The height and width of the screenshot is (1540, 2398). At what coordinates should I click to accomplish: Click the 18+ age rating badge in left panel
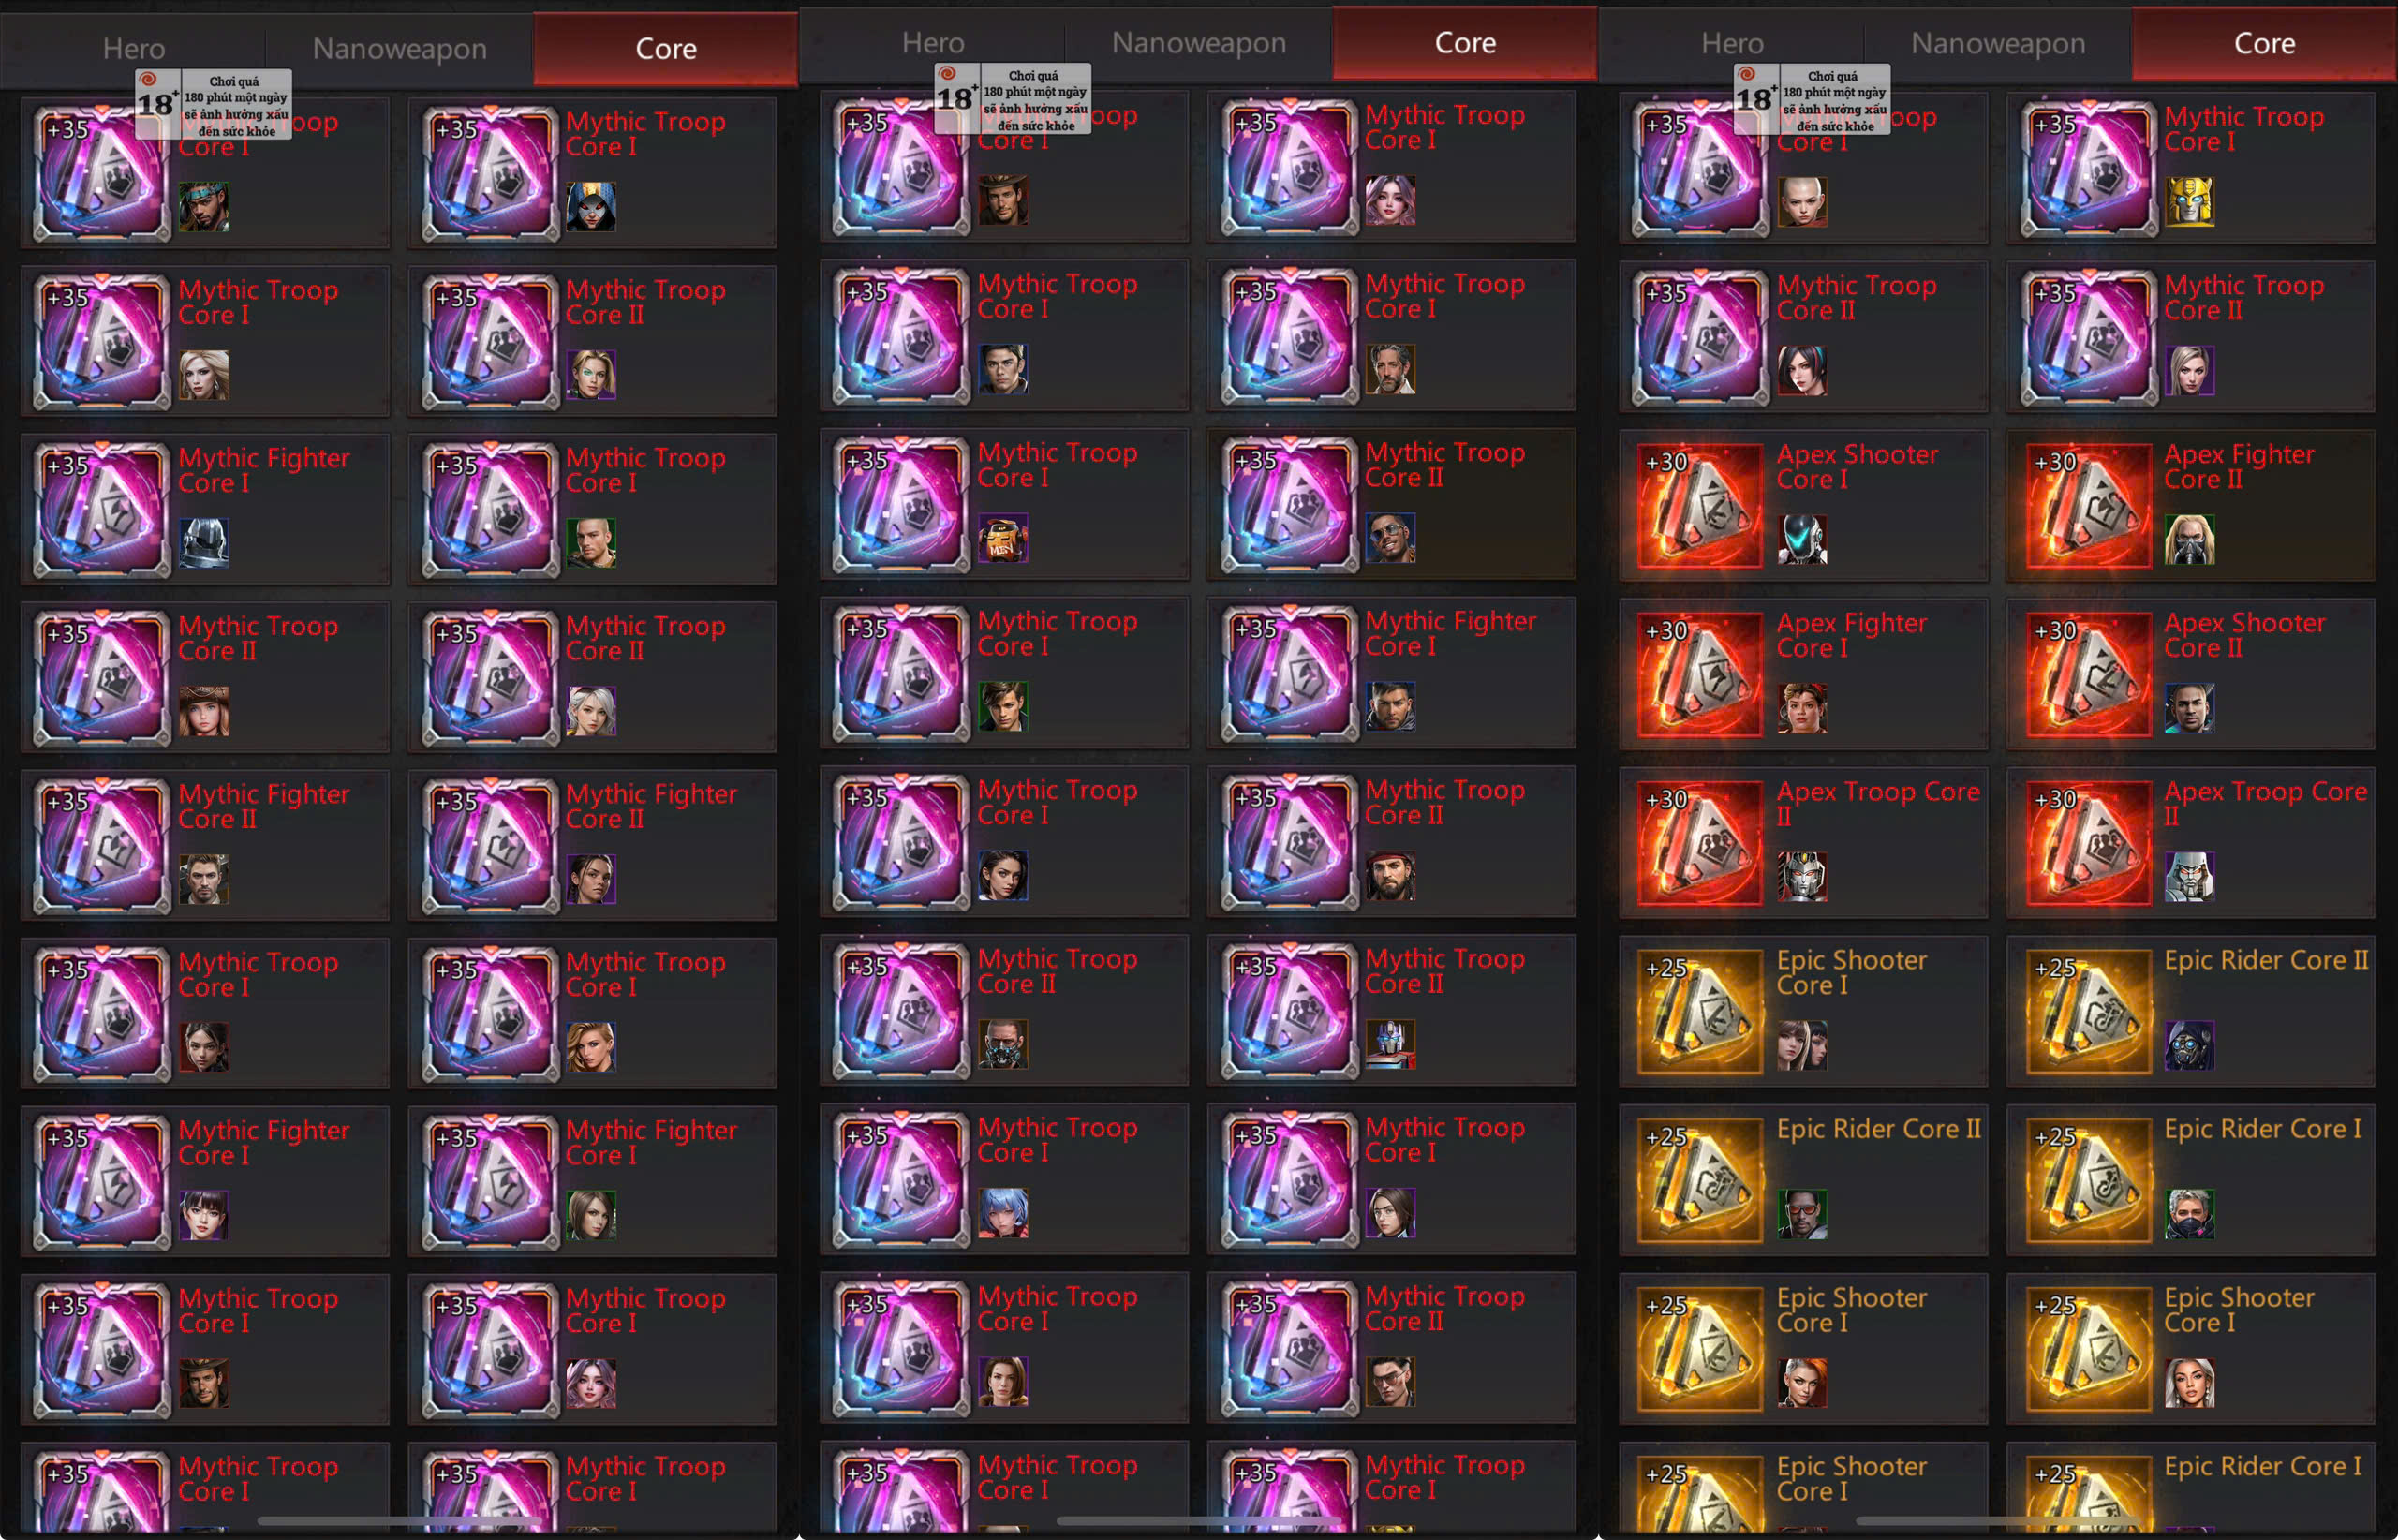[214, 104]
